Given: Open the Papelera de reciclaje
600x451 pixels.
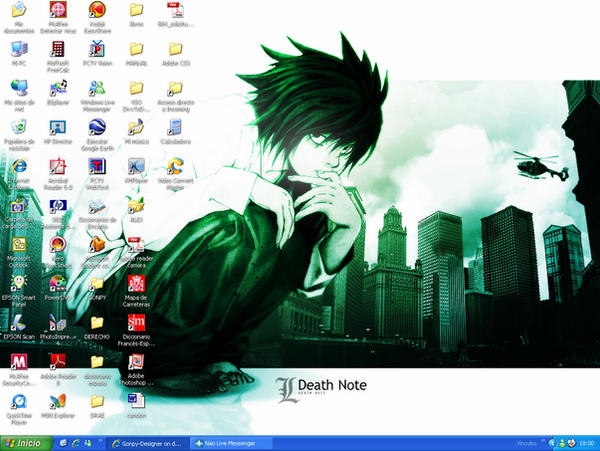Looking at the screenshot, I should (x=19, y=135).
